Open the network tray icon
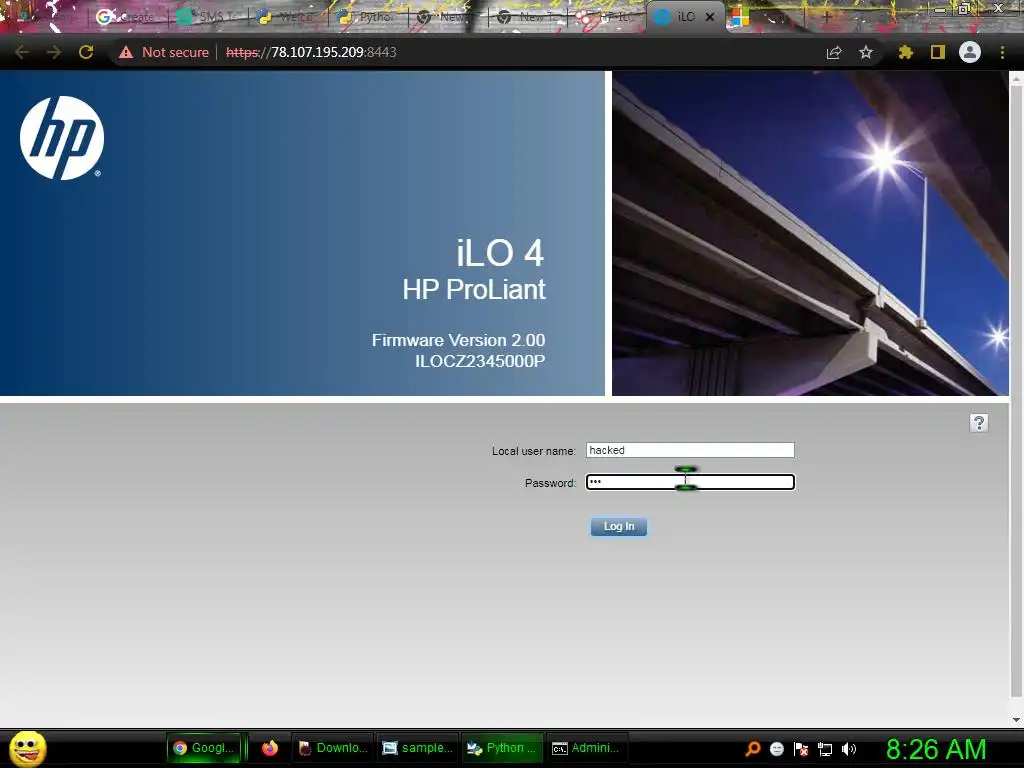 point(825,749)
